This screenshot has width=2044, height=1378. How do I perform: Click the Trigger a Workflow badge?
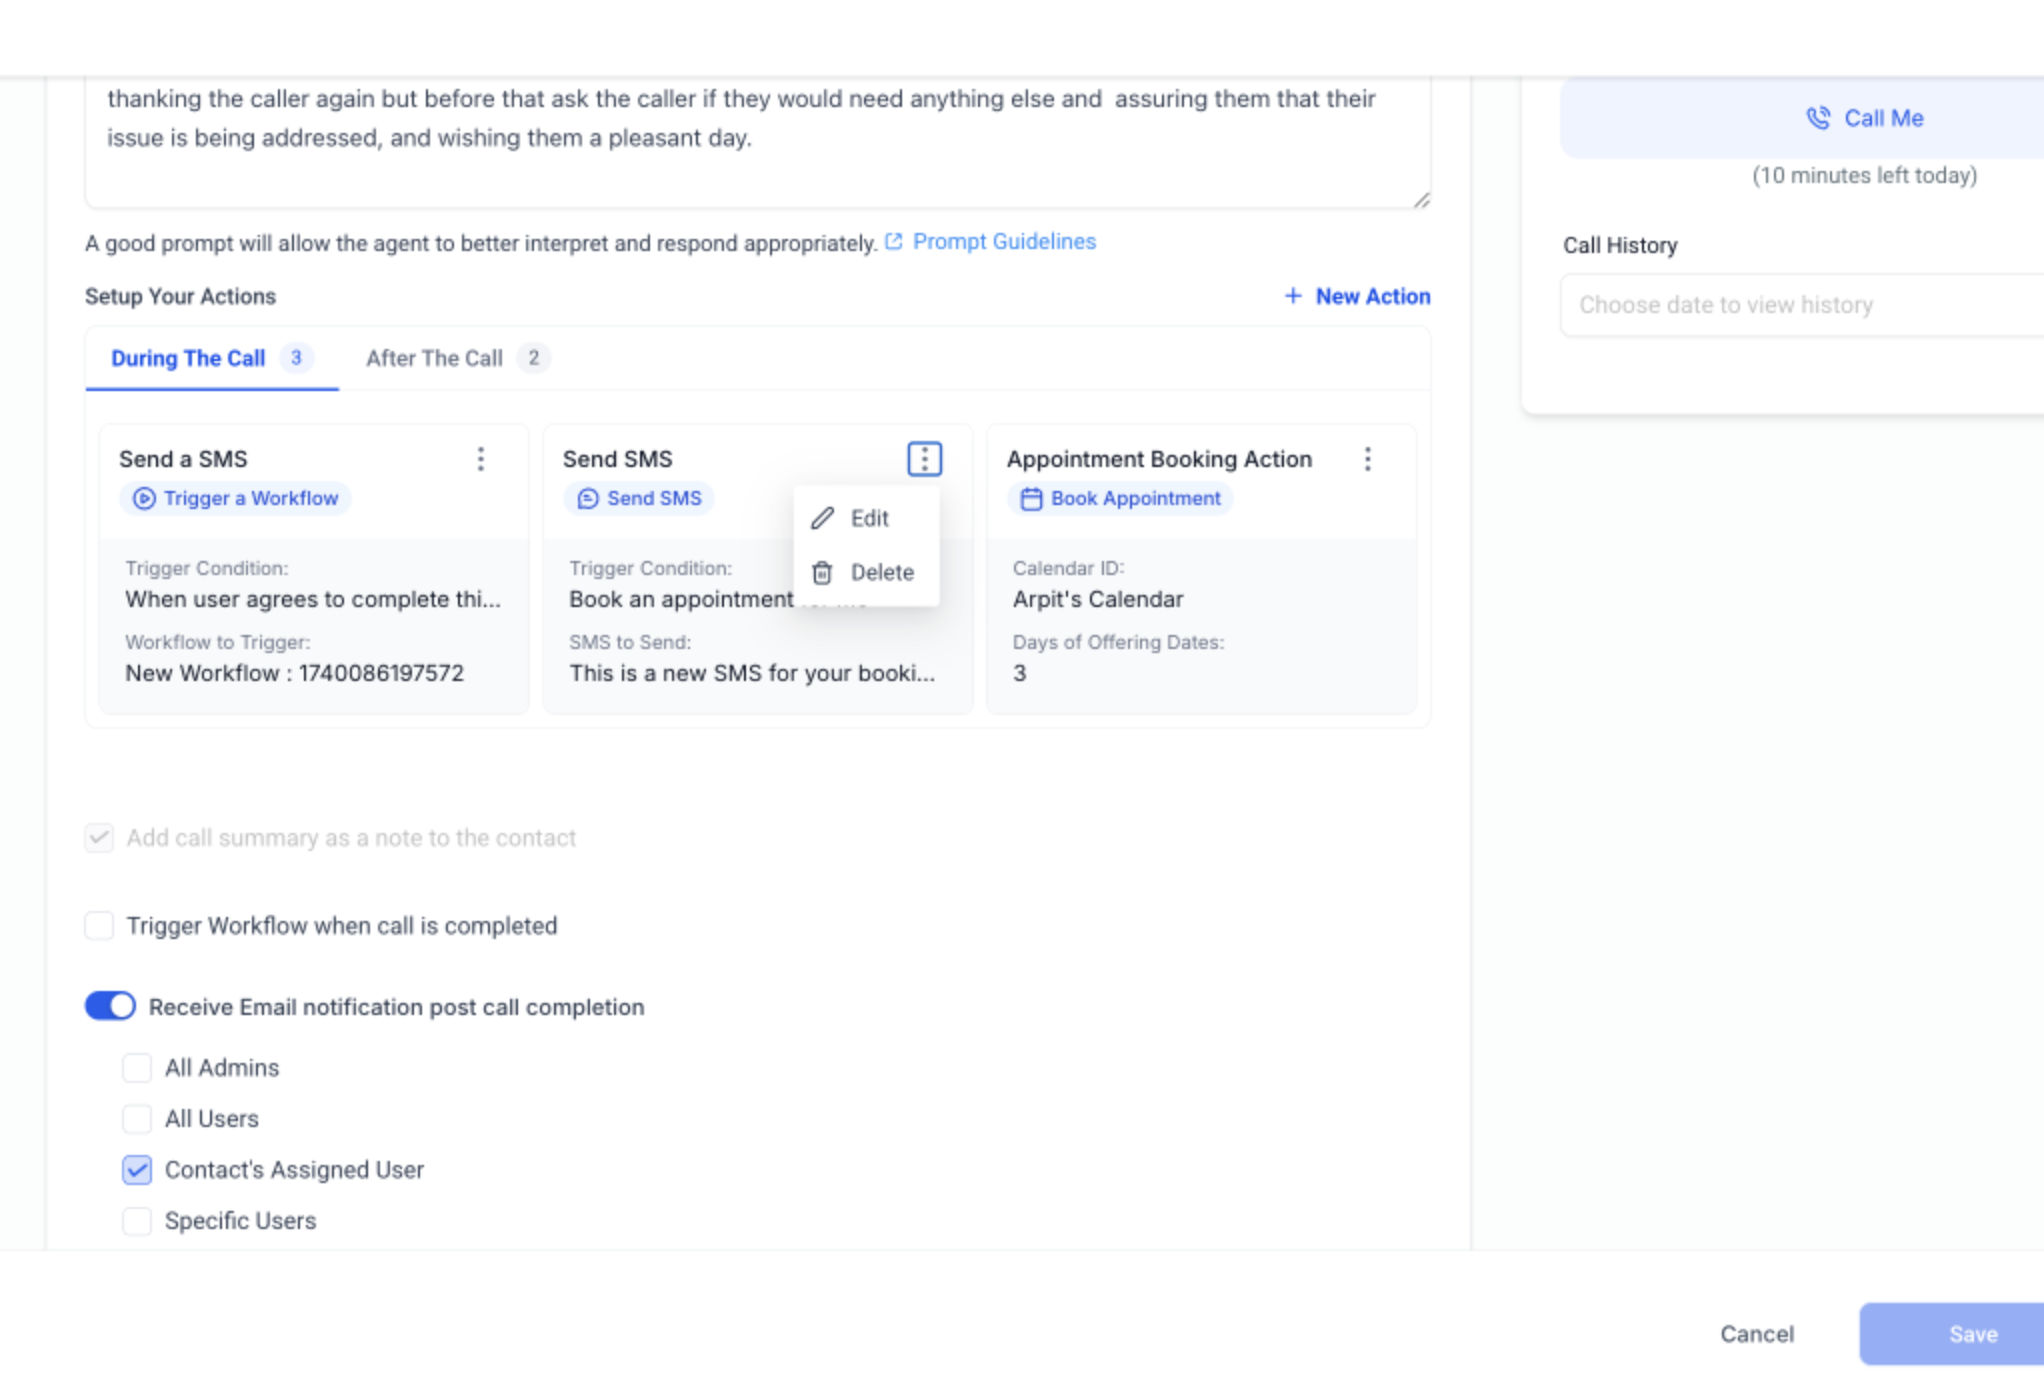[x=236, y=498]
